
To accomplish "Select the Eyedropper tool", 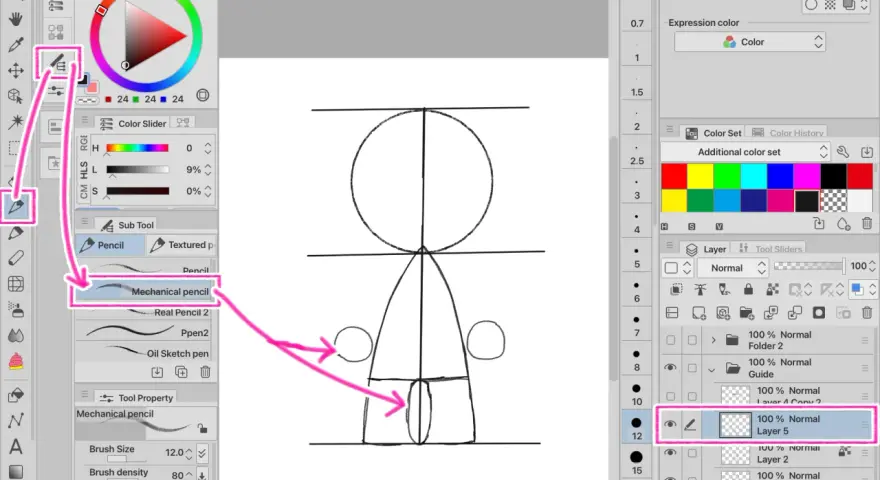I will [15, 44].
